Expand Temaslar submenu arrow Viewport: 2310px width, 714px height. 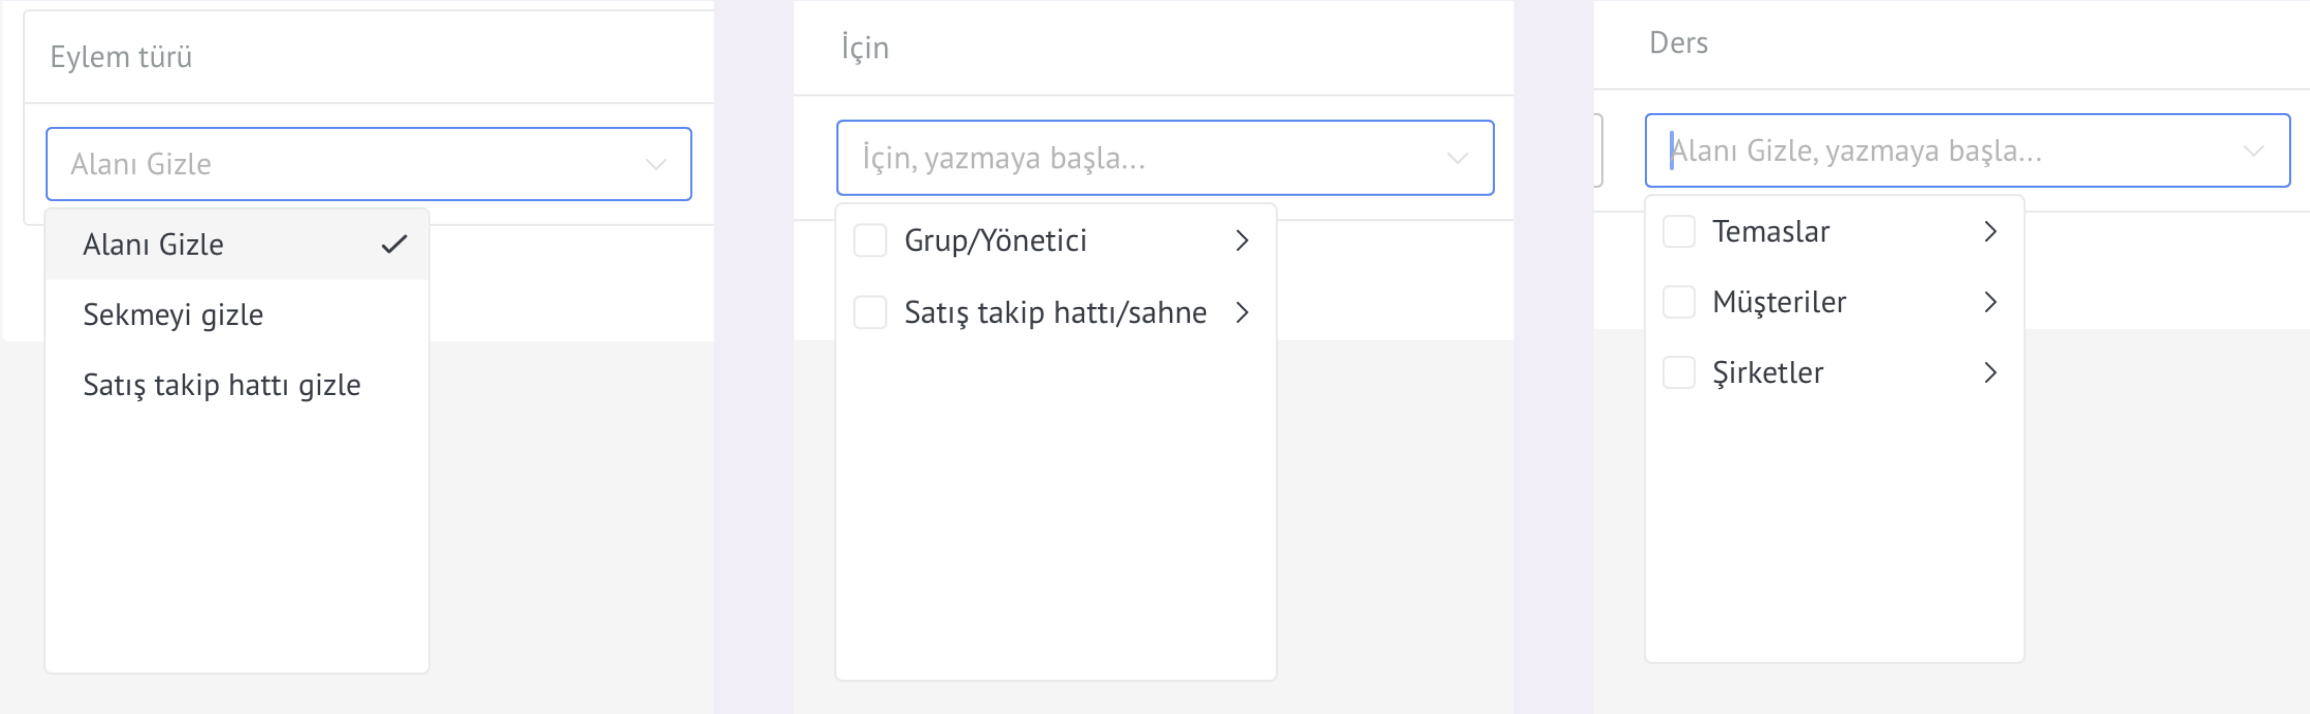(1990, 232)
